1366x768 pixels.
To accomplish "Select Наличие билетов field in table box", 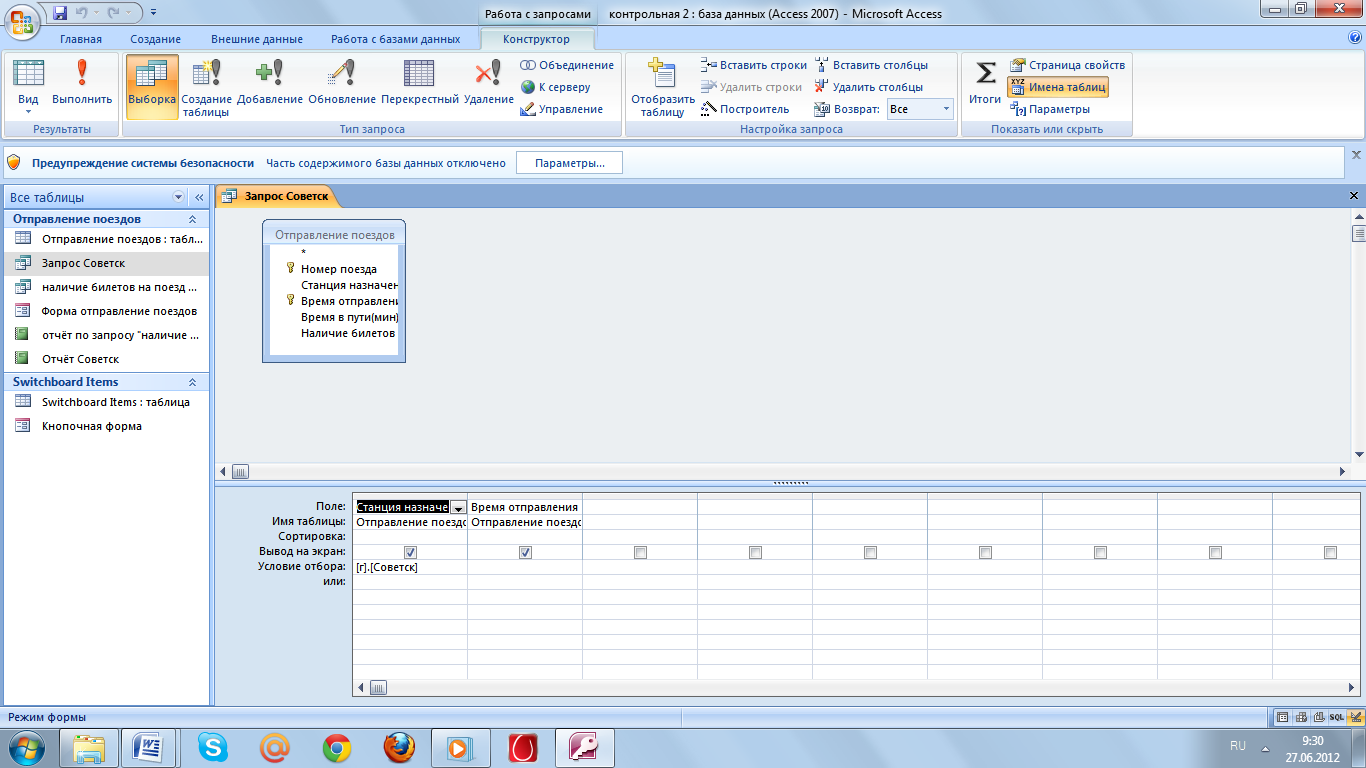I will click(x=347, y=333).
